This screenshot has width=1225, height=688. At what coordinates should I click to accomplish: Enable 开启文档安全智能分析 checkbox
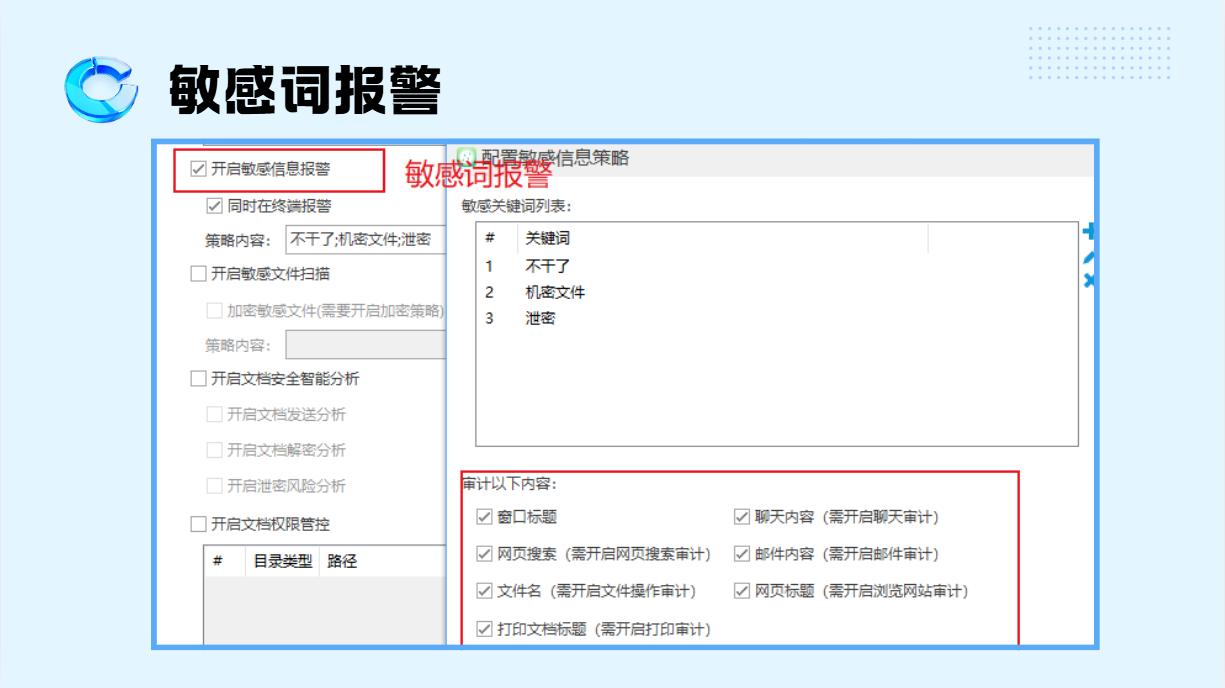click(x=198, y=379)
